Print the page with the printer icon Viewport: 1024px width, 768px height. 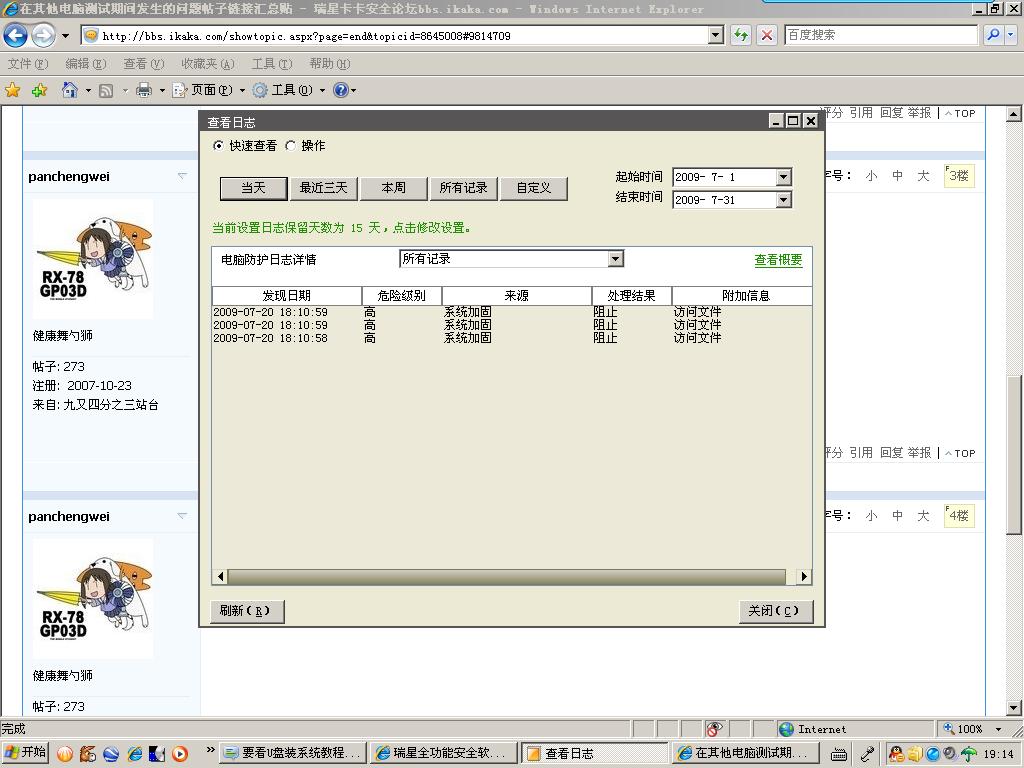[144, 90]
